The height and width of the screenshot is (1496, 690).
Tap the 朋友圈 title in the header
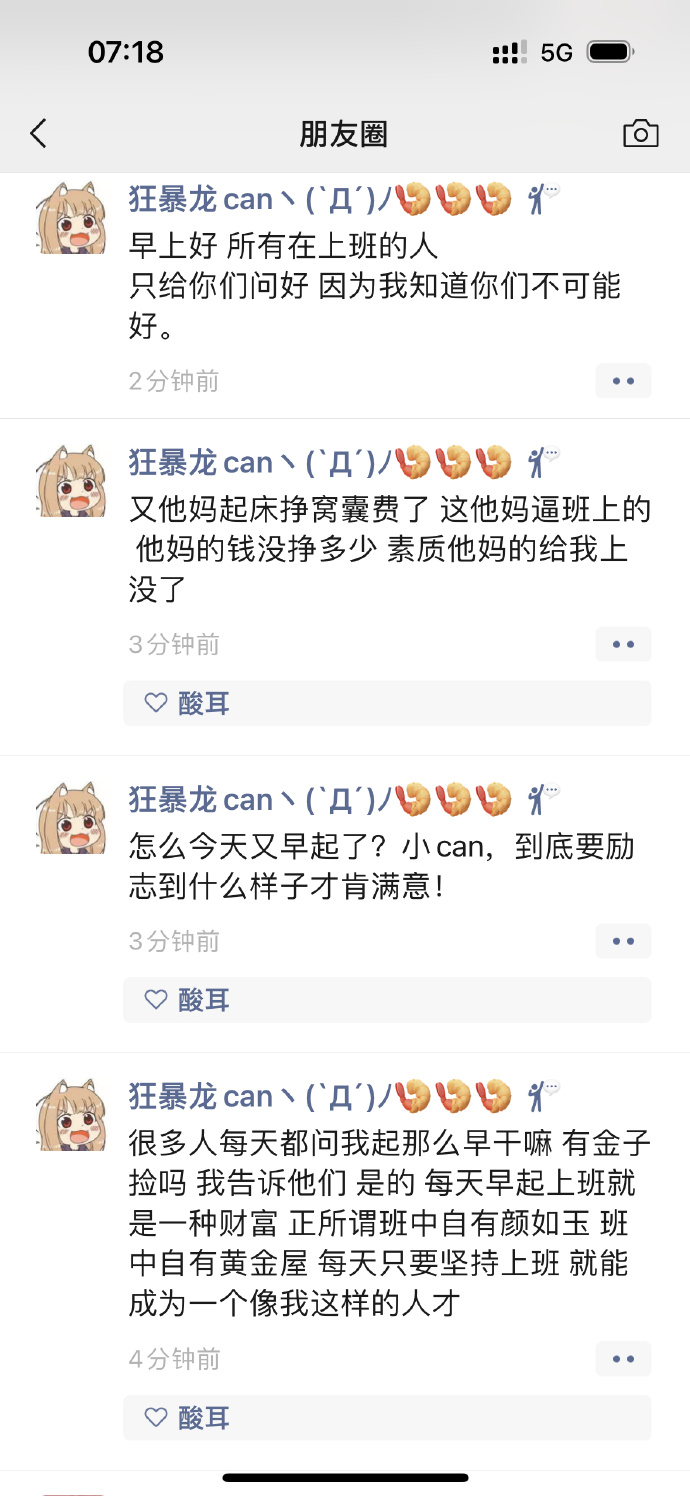pyautogui.click(x=344, y=134)
